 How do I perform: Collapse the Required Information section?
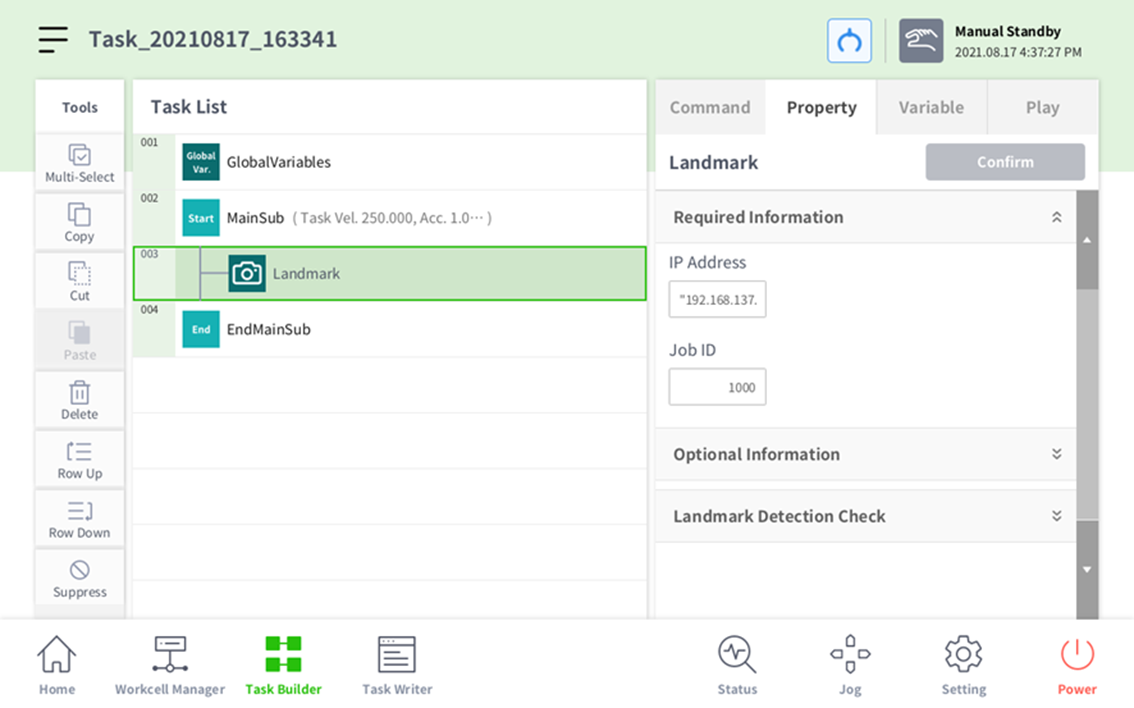[1056, 217]
